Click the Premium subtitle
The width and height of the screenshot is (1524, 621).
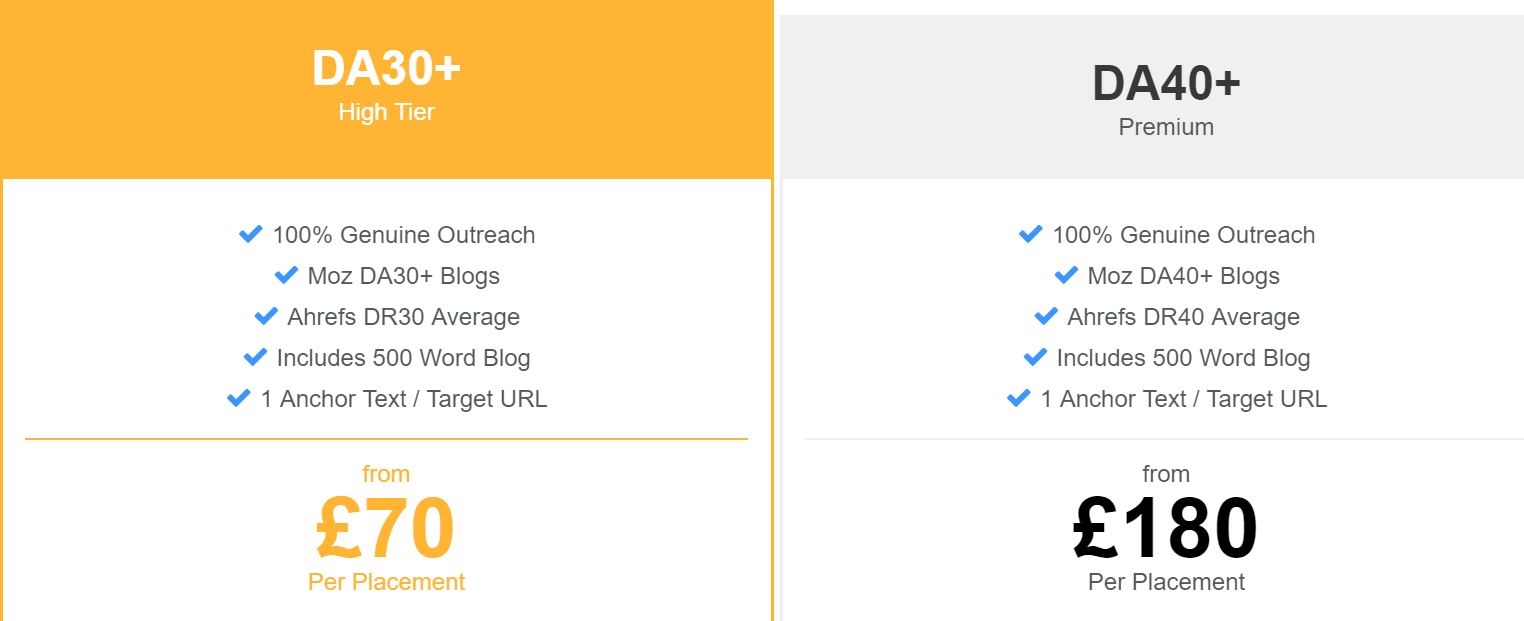(x=1166, y=127)
